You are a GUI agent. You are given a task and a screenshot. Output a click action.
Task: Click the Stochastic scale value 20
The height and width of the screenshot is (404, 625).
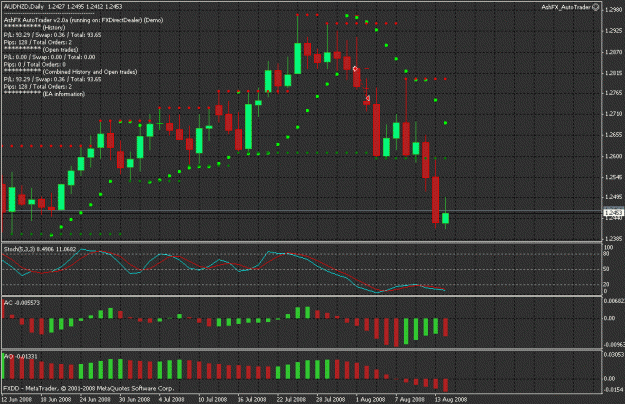click(x=606, y=284)
